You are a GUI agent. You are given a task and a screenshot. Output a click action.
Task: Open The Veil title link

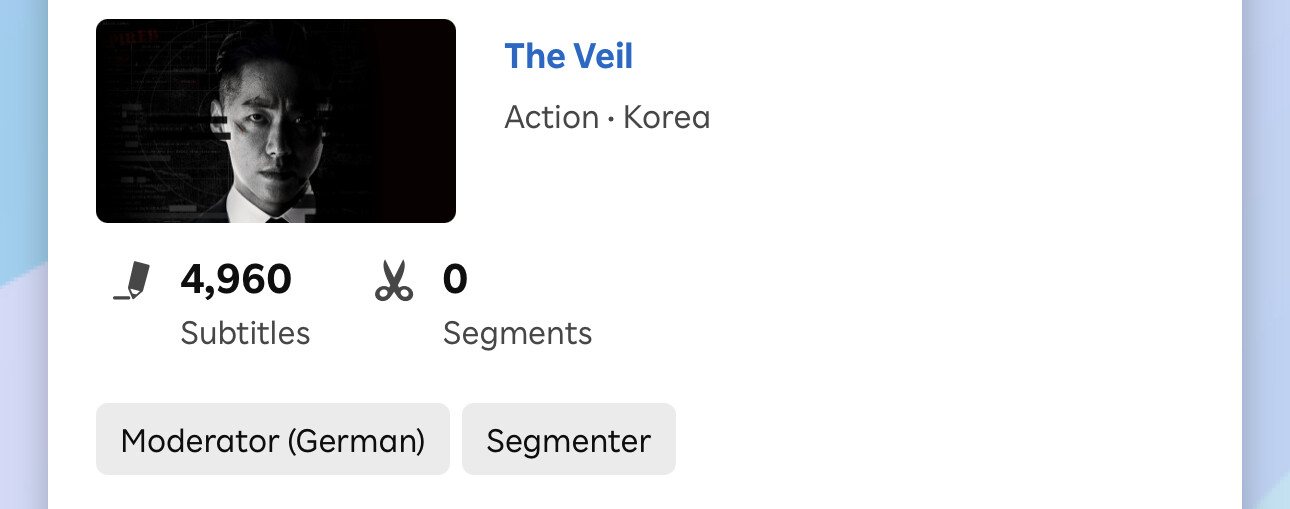click(x=568, y=56)
